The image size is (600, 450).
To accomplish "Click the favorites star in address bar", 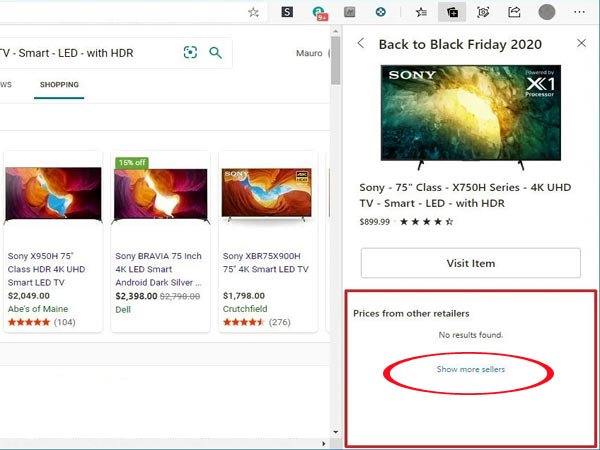I will pos(253,12).
